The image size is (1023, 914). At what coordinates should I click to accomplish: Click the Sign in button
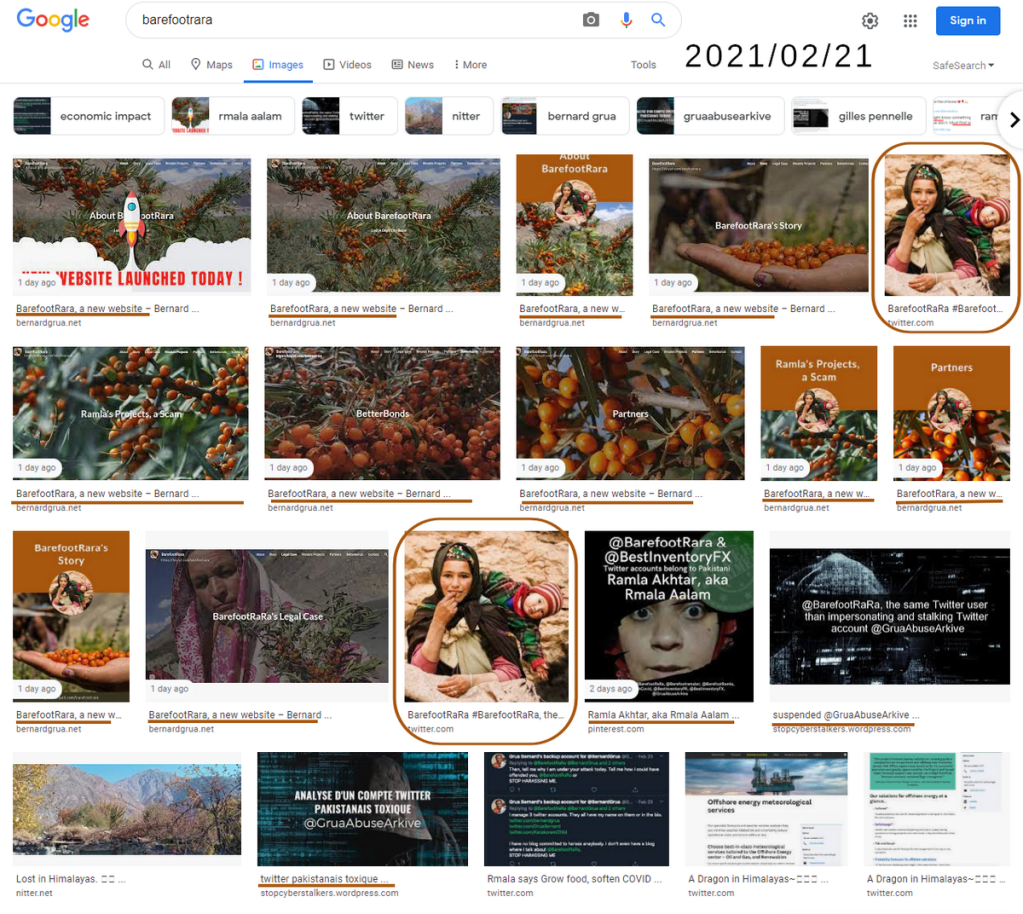click(x=967, y=20)
